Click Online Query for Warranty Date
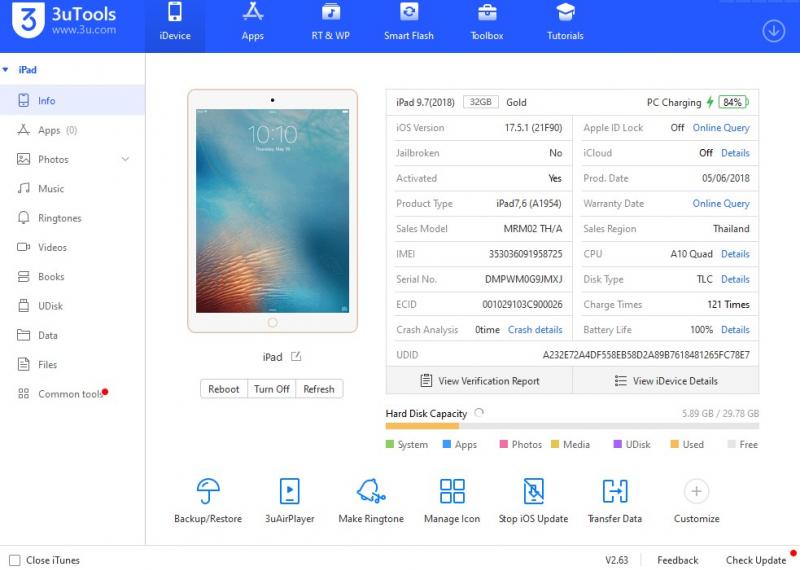This screenshot has width=800, height=571. (721, 203)
